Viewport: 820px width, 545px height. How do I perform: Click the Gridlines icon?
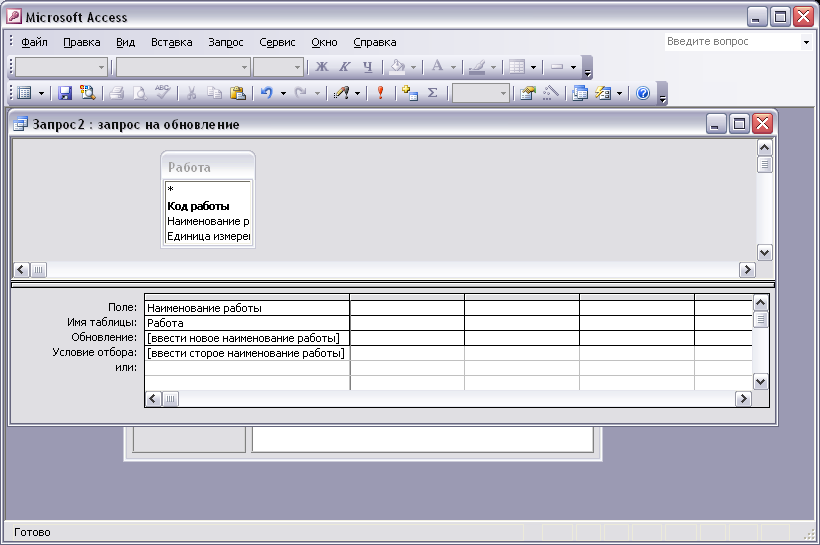517,67
